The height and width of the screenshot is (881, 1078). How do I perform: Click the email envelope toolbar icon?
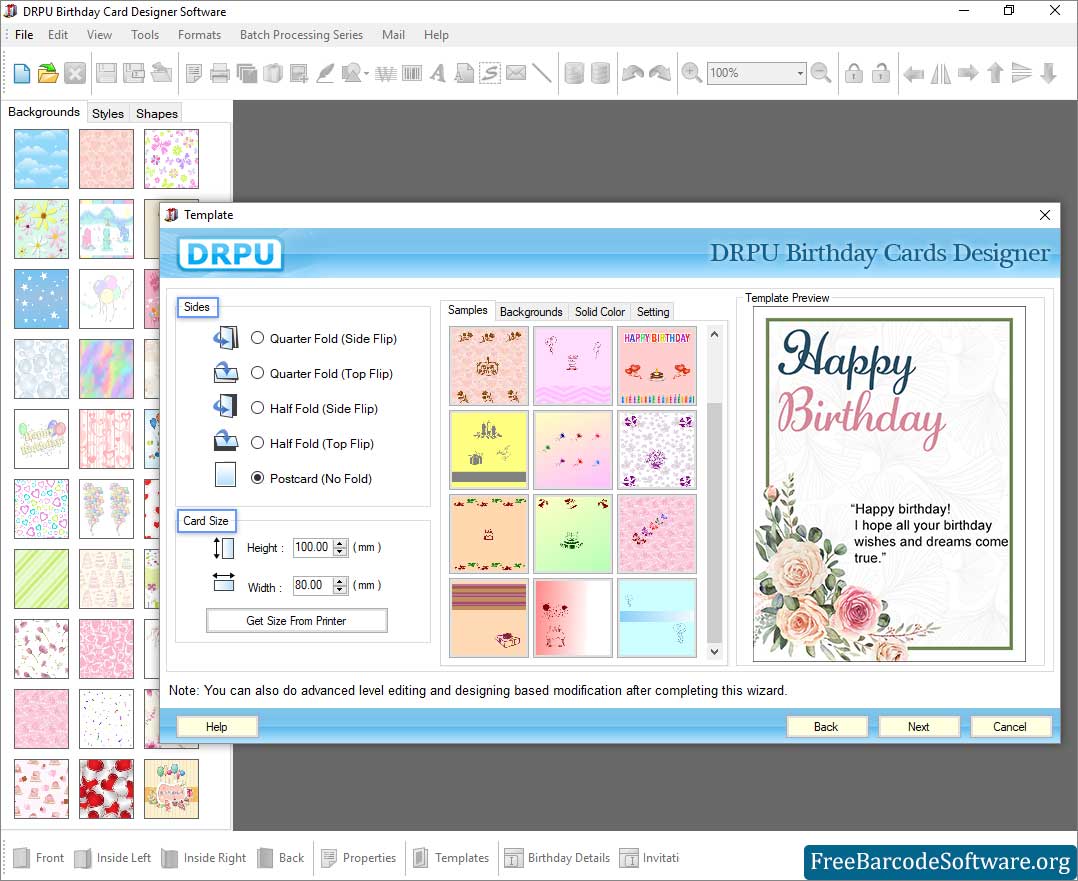coord(516,73)
